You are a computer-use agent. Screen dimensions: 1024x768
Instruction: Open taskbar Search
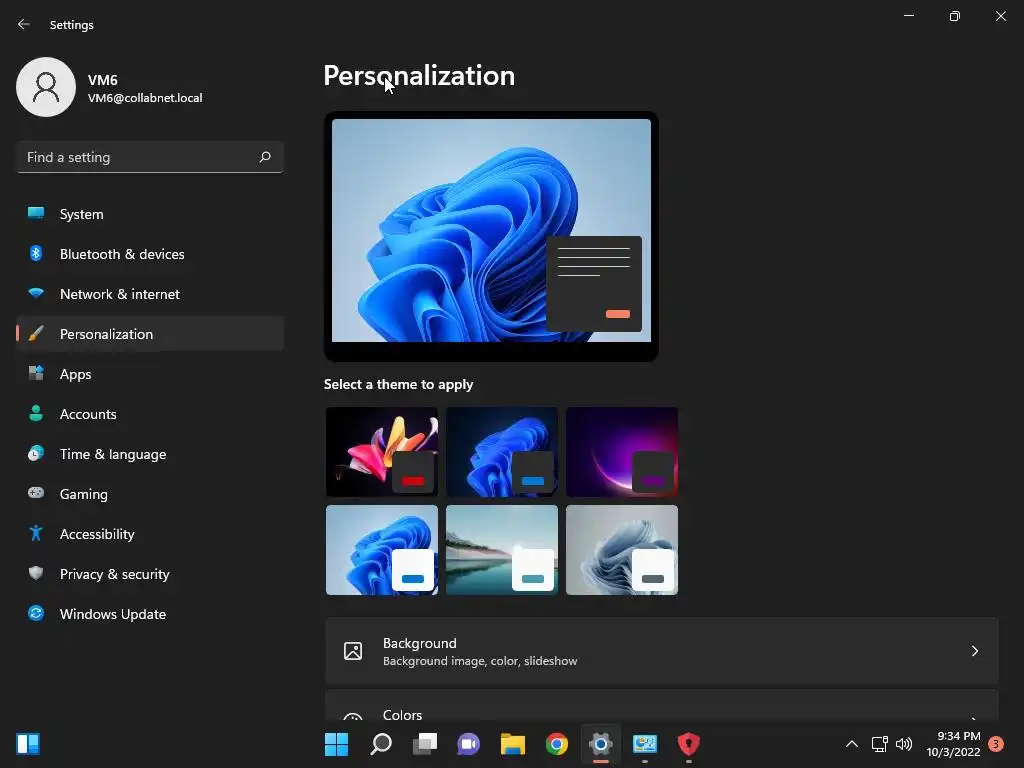click(381, 744)
